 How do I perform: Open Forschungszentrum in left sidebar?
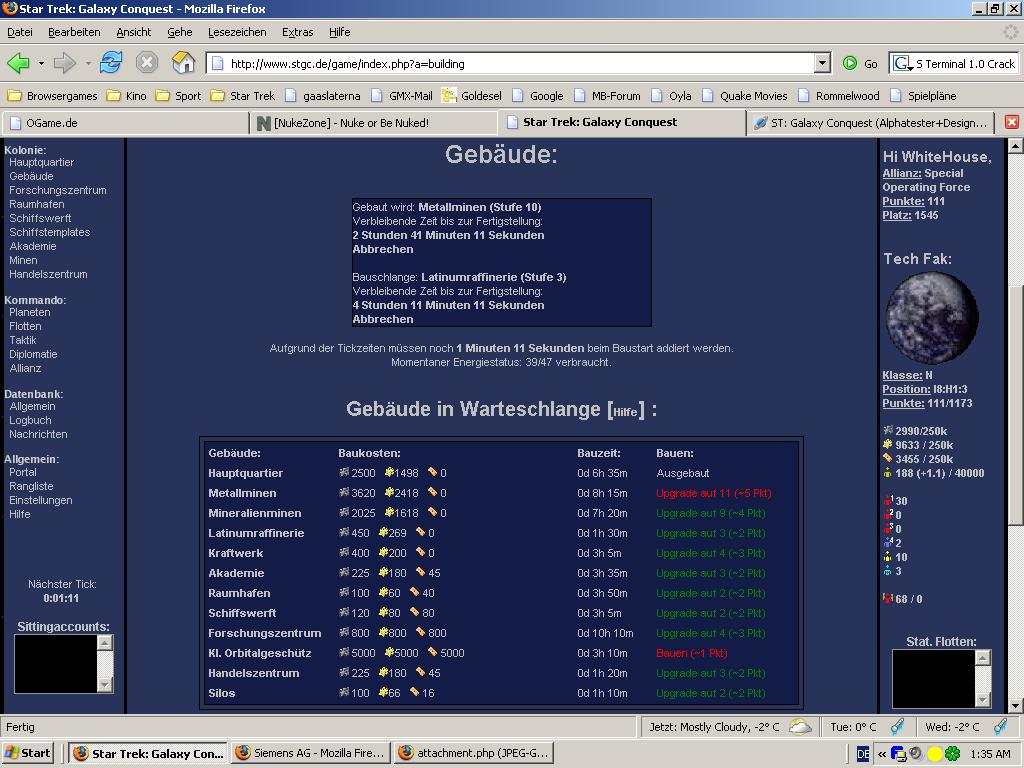point(57,190)
